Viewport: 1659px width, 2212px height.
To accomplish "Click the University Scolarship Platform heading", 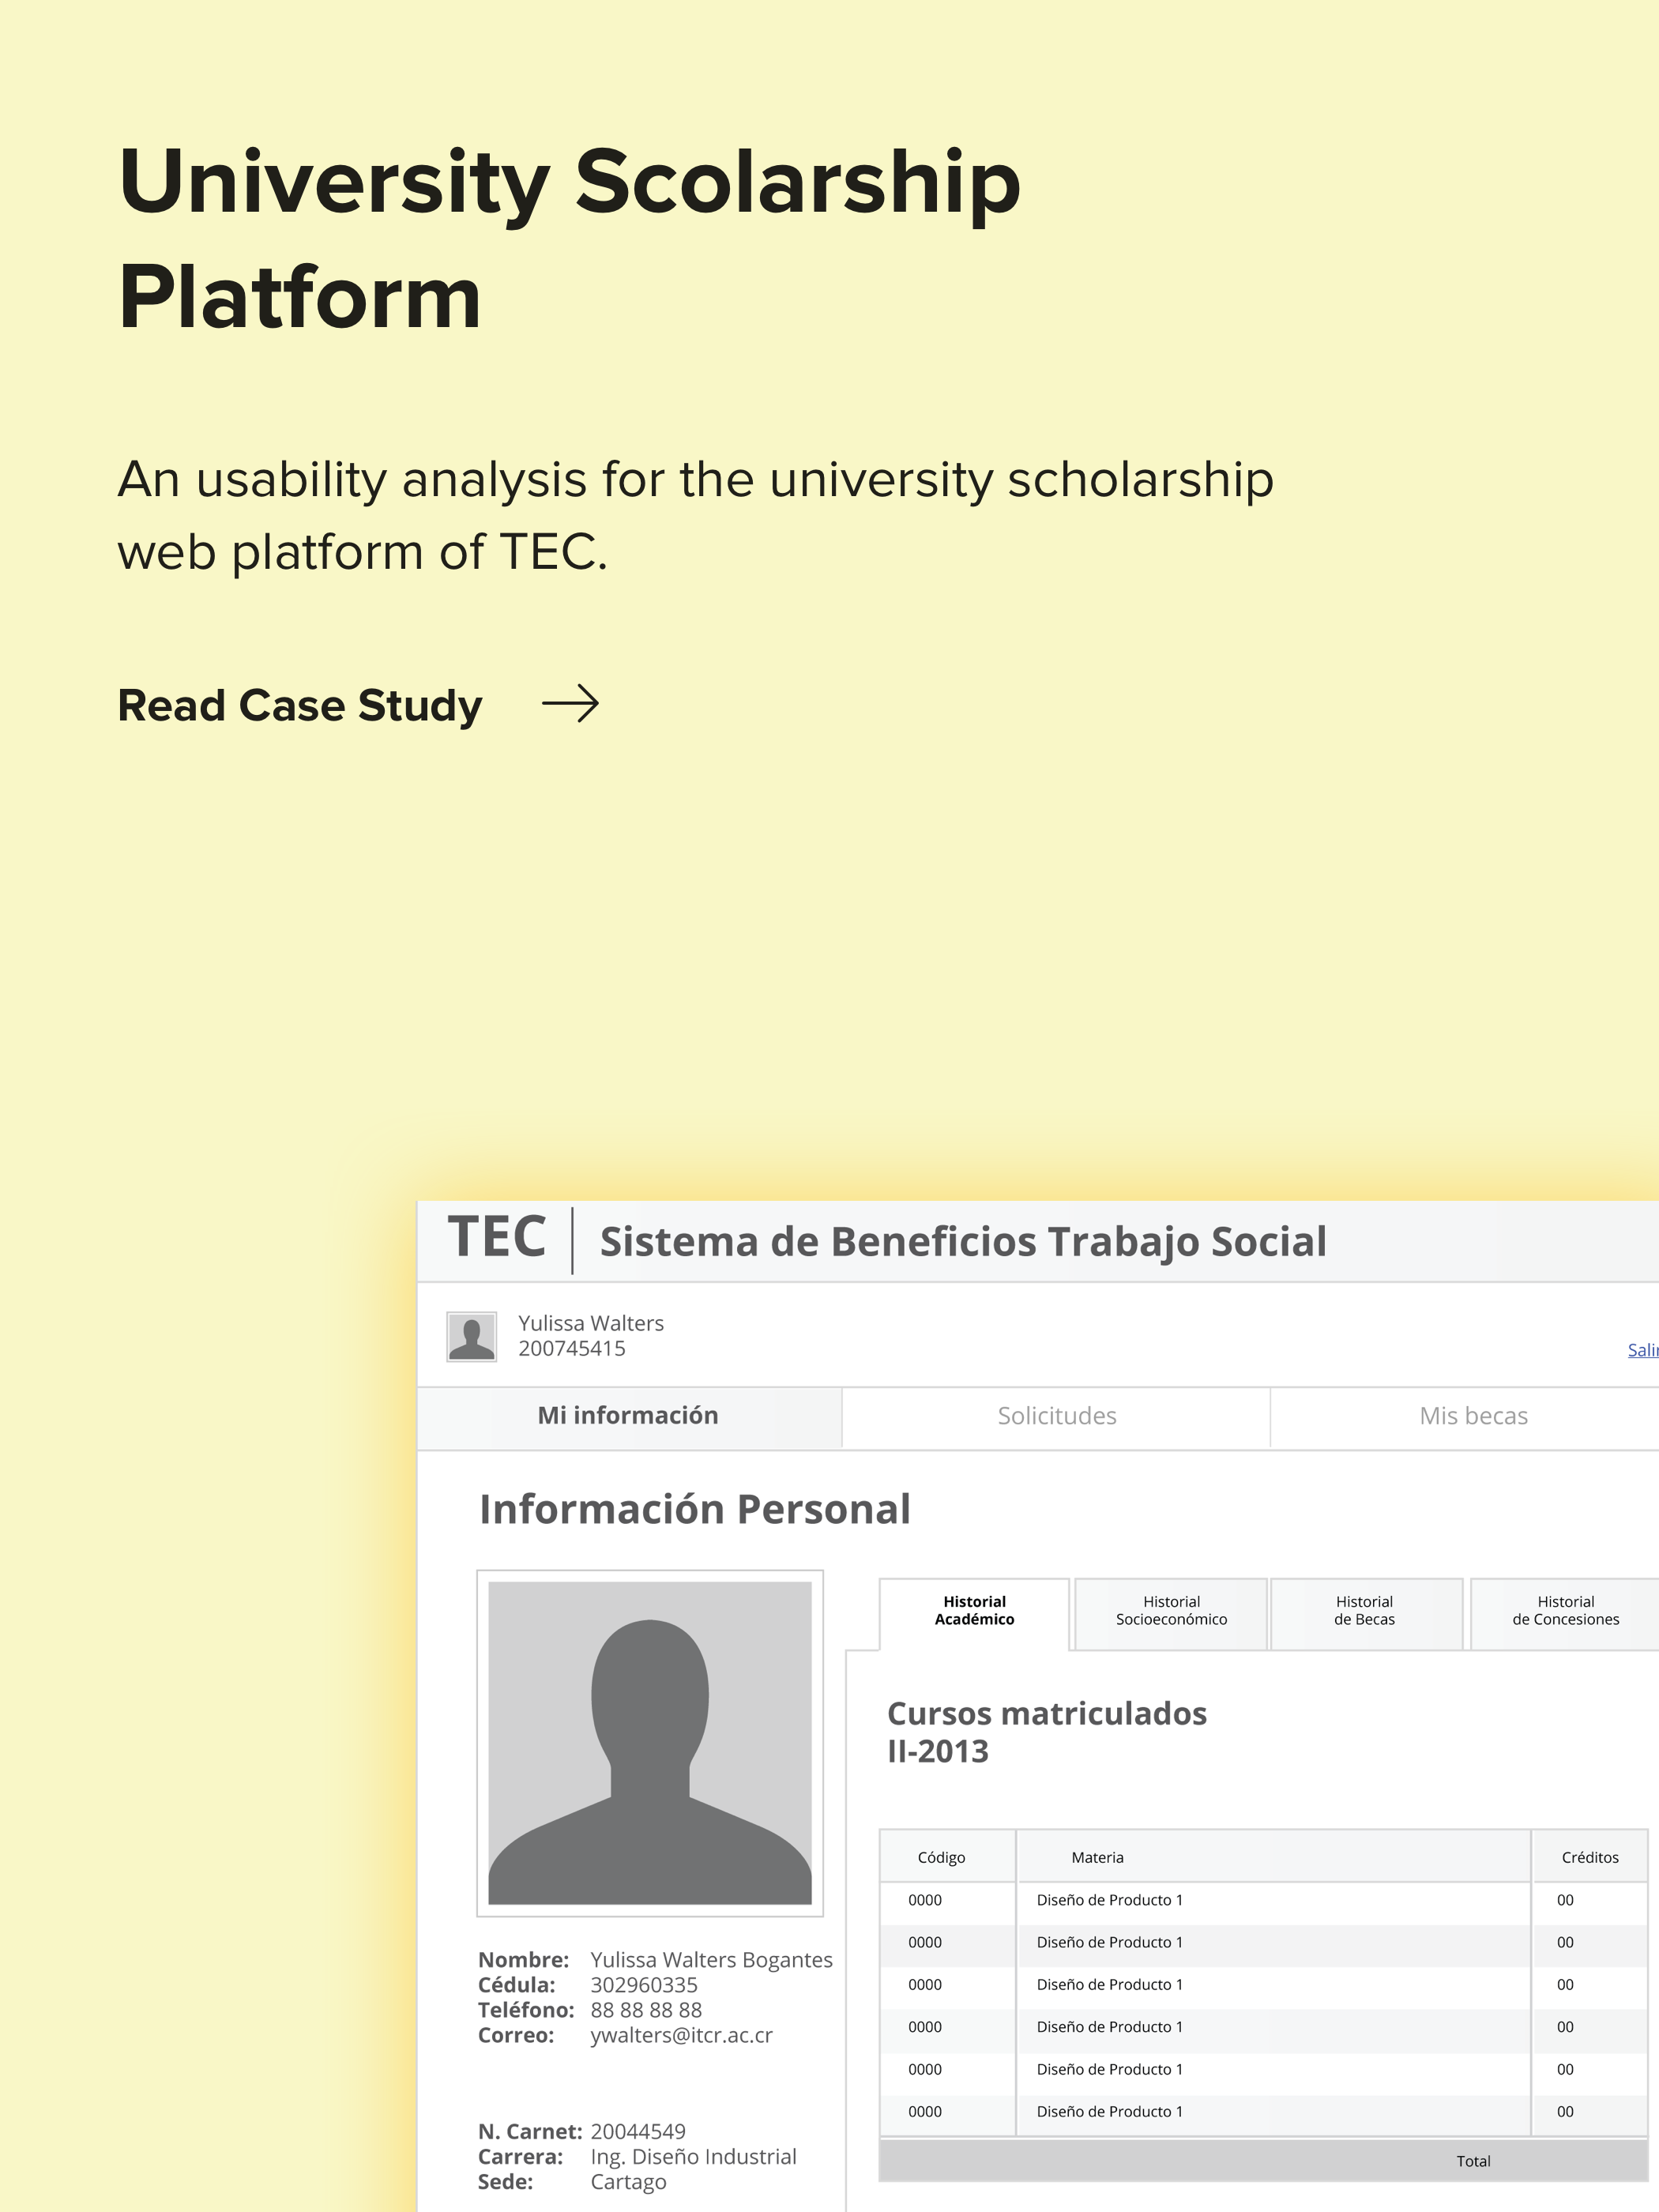I will (570, 239).
